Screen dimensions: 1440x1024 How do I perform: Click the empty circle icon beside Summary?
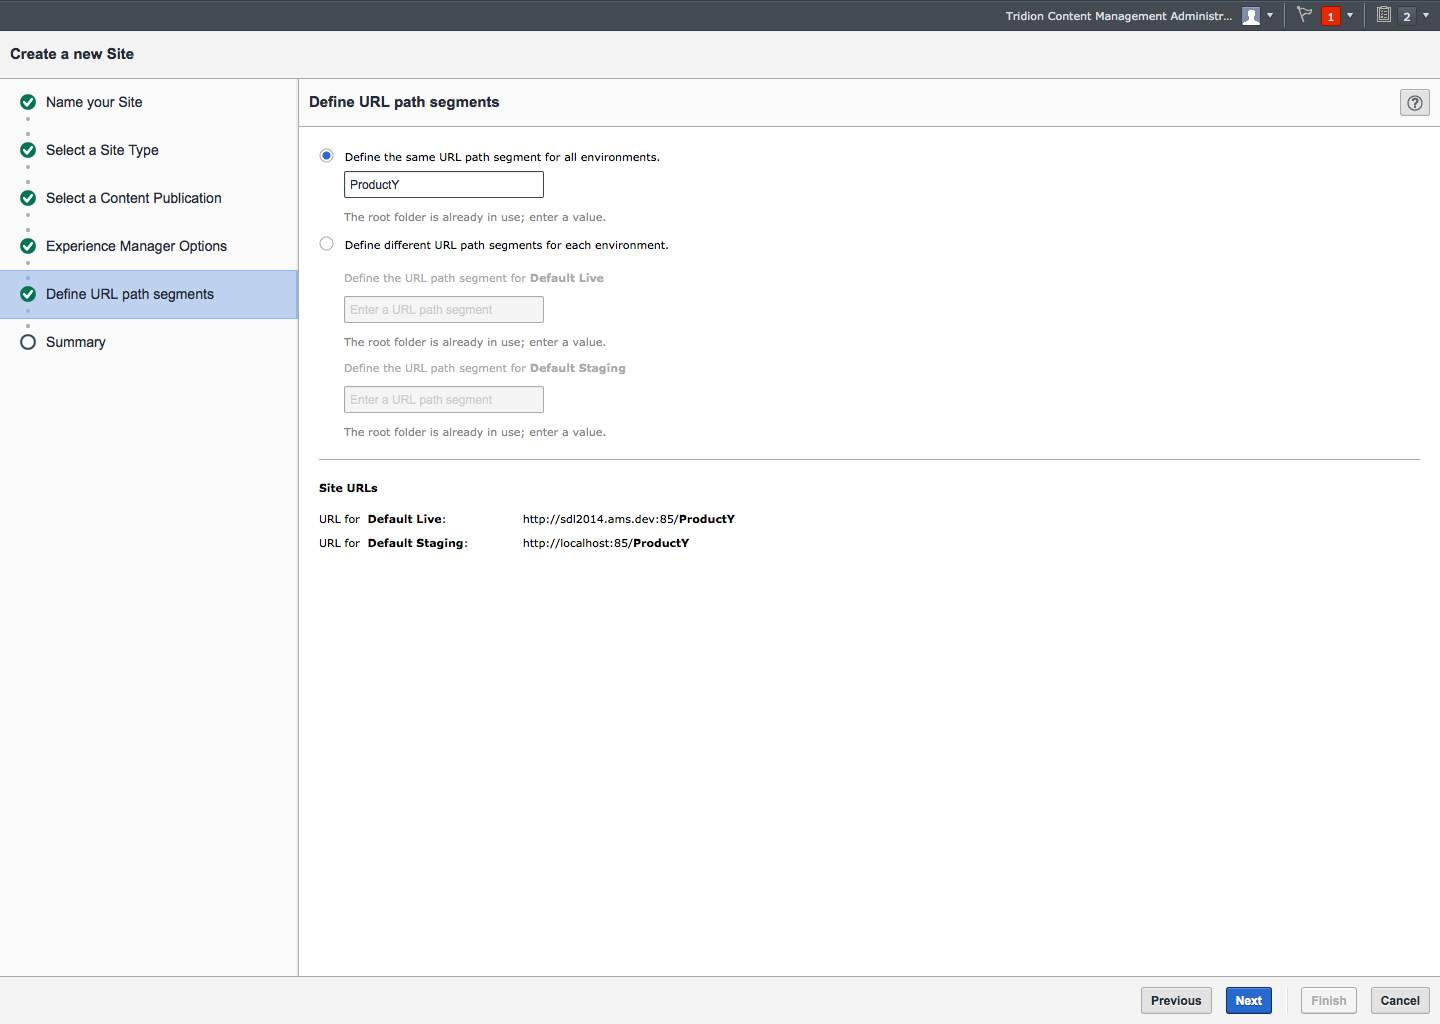28,342
